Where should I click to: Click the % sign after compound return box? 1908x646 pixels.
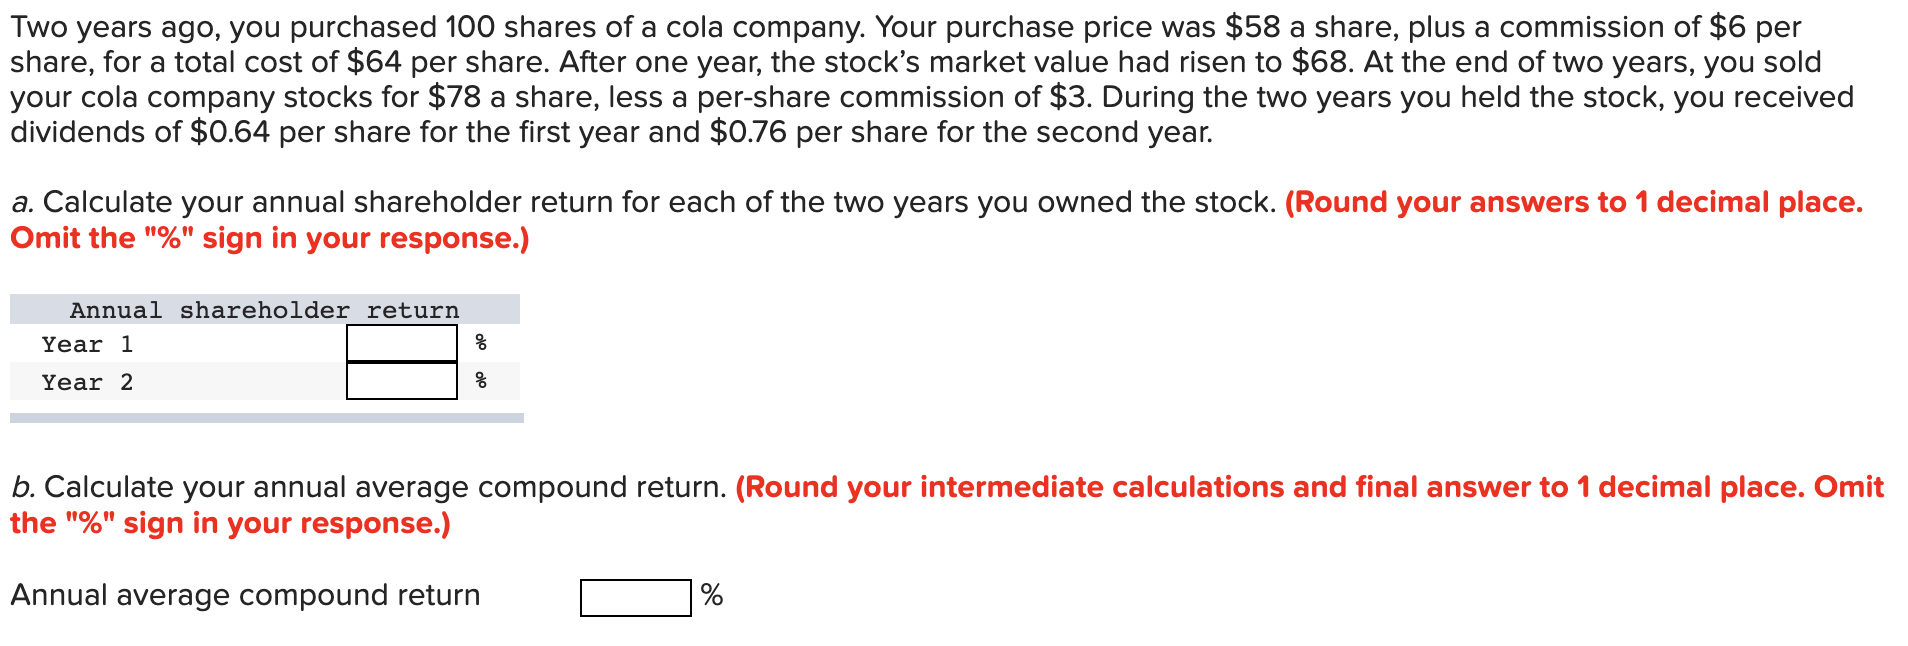point(712,595)
